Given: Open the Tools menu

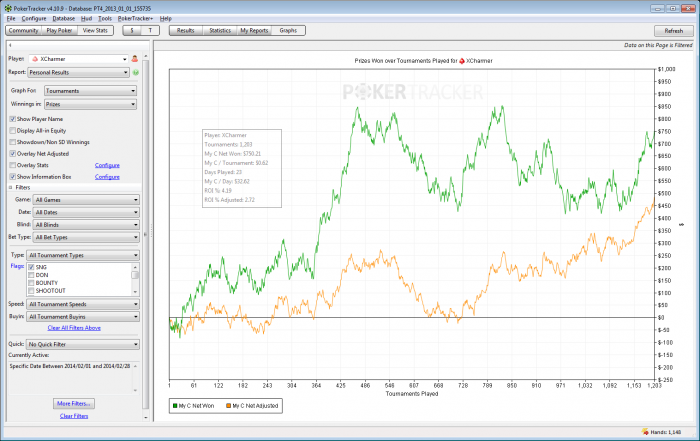Looking at the screenshot, I should 105,18.
